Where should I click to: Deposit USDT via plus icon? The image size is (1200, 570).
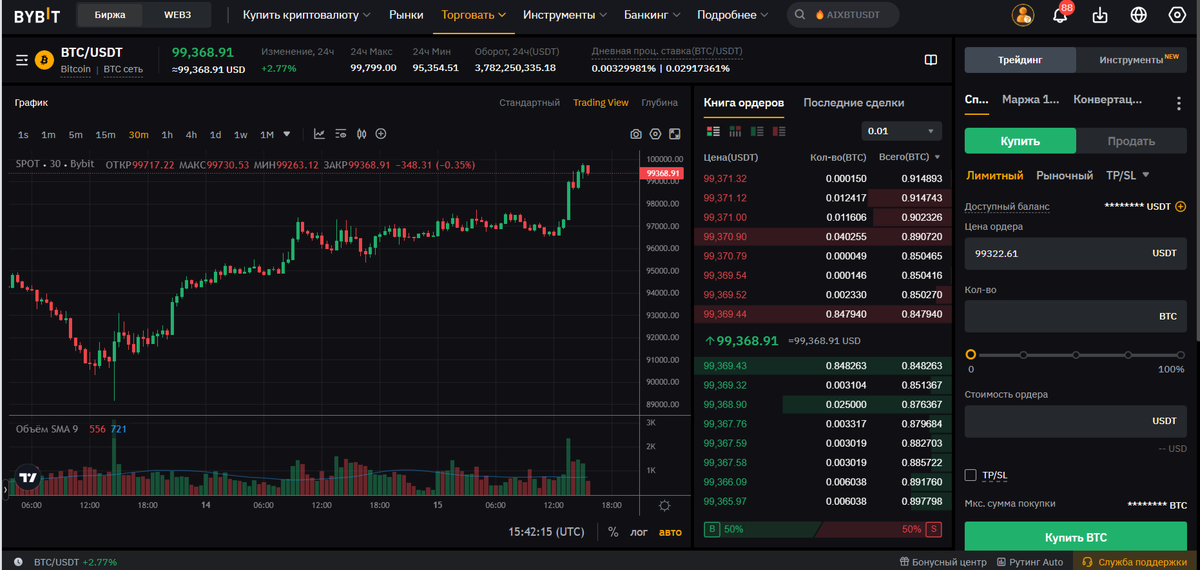[x=1181, y=206]
